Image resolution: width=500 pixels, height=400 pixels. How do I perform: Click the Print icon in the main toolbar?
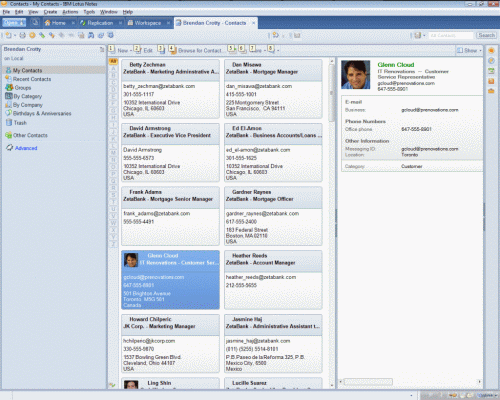click(x=22, y=35)
